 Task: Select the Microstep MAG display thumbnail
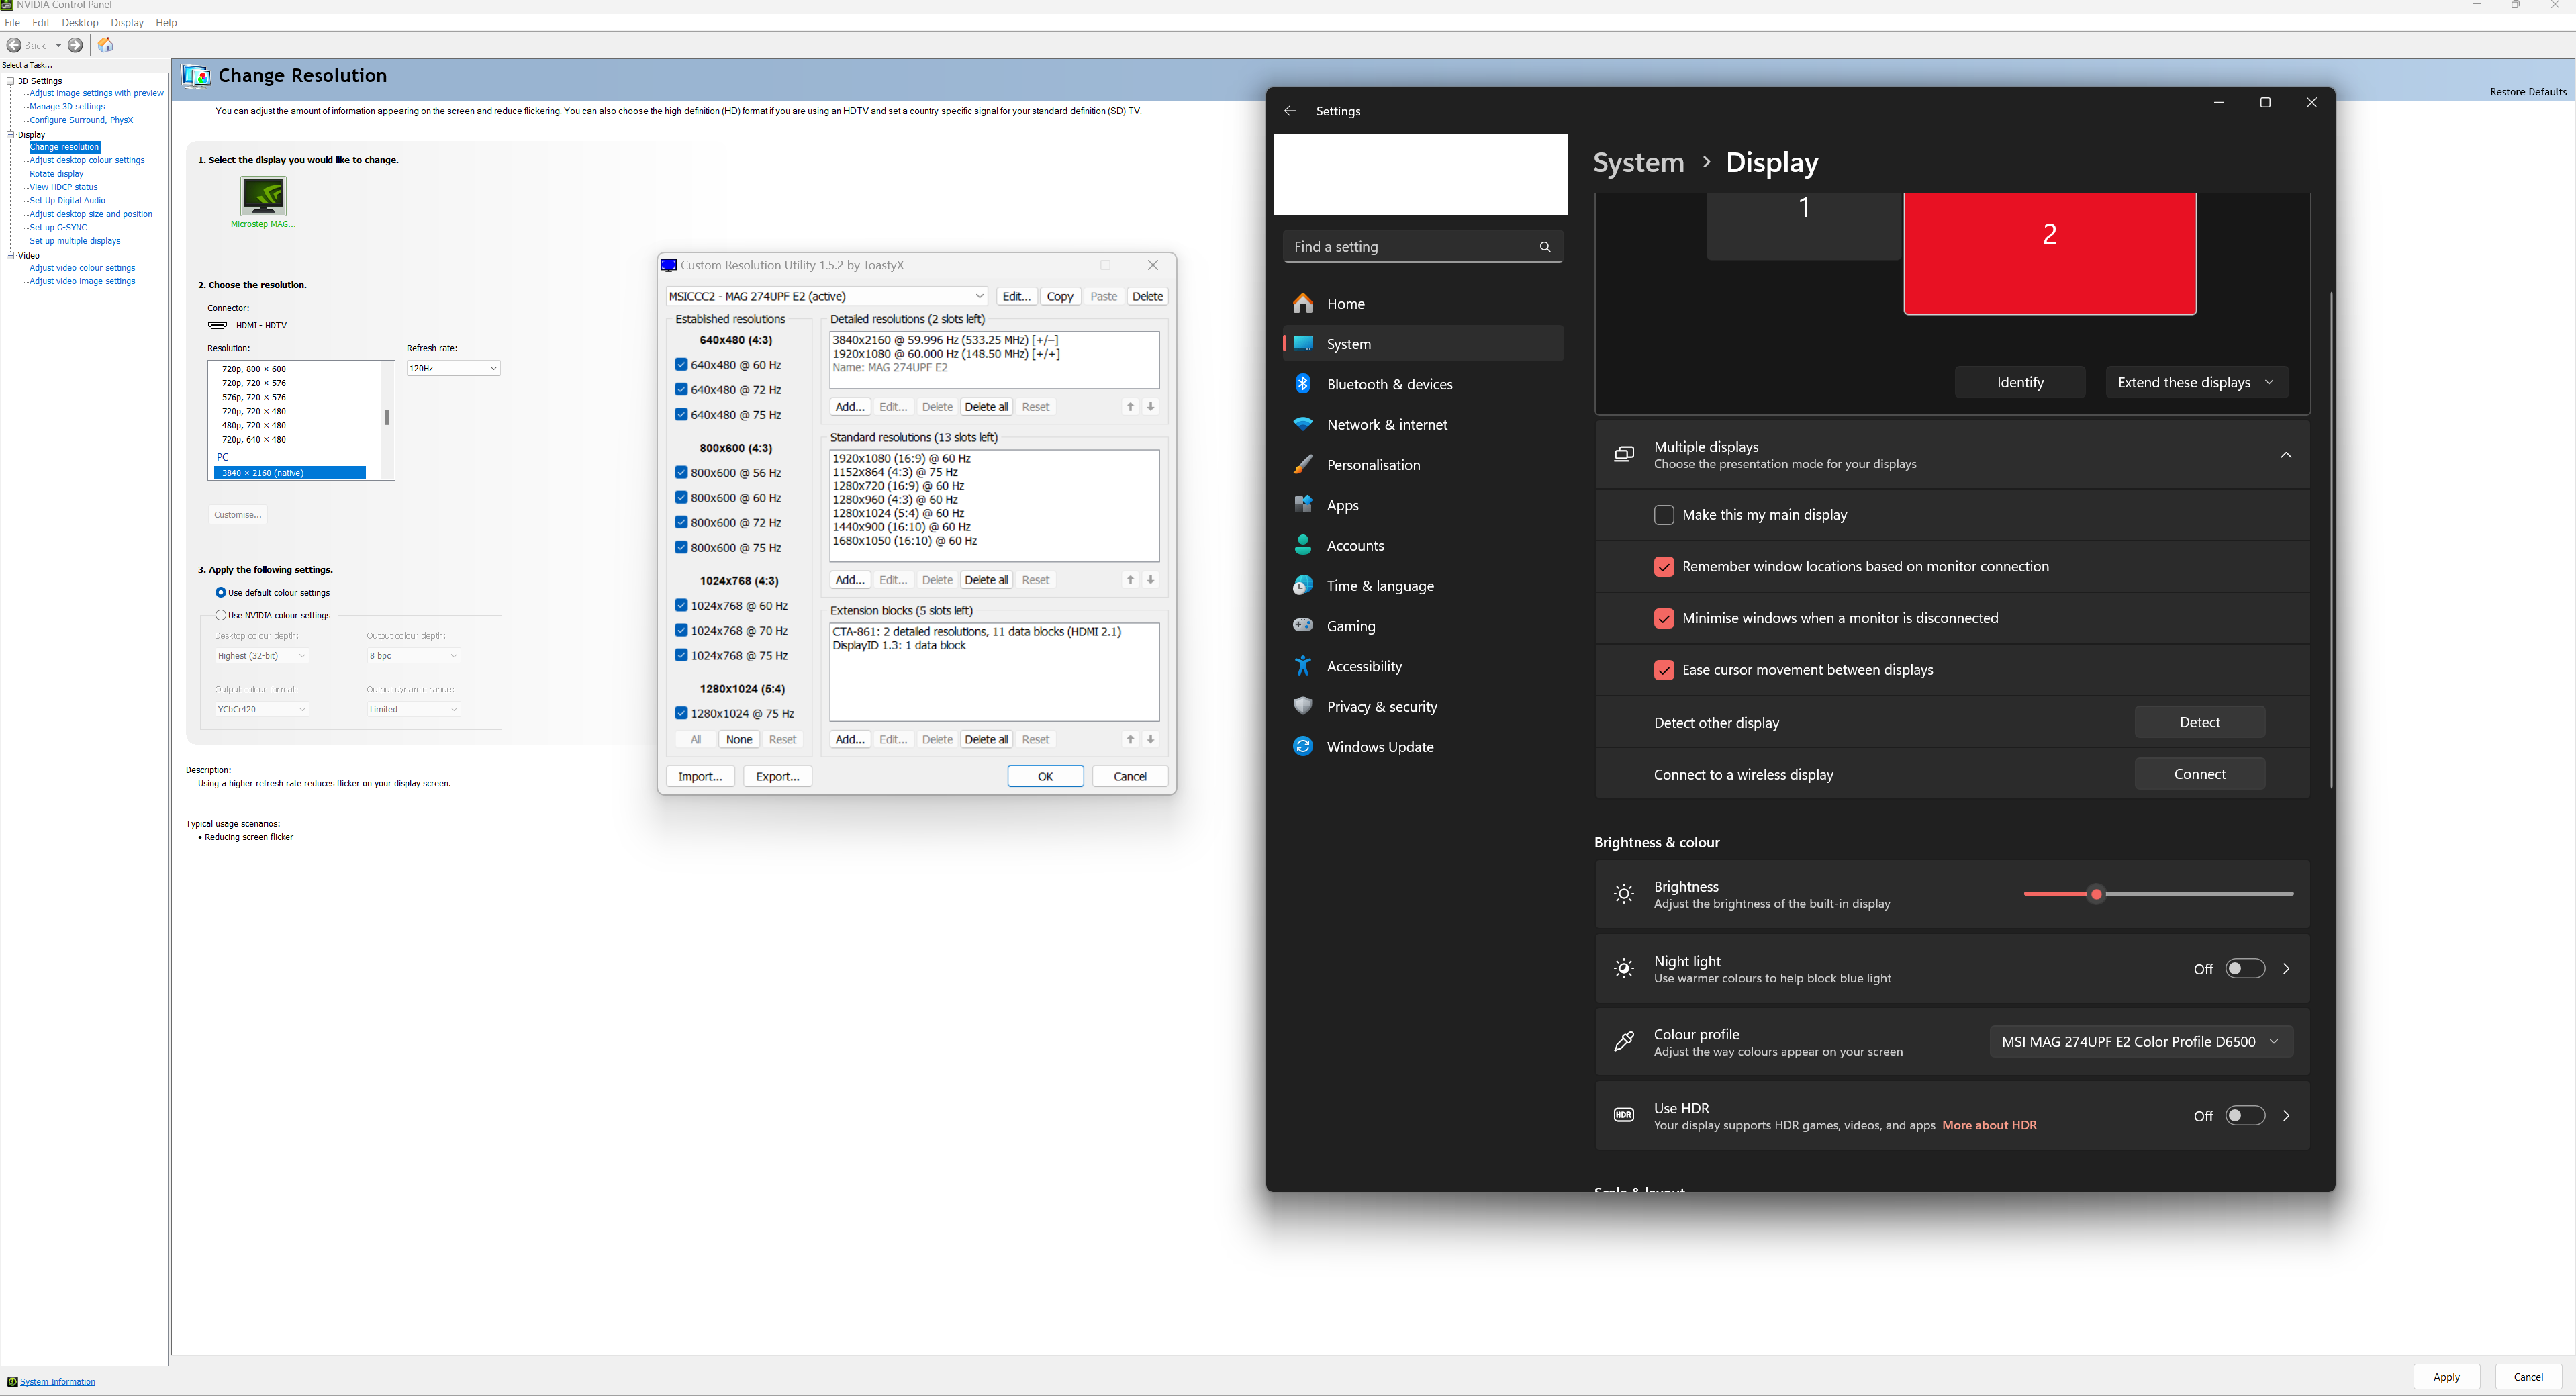tap(263, 196)
